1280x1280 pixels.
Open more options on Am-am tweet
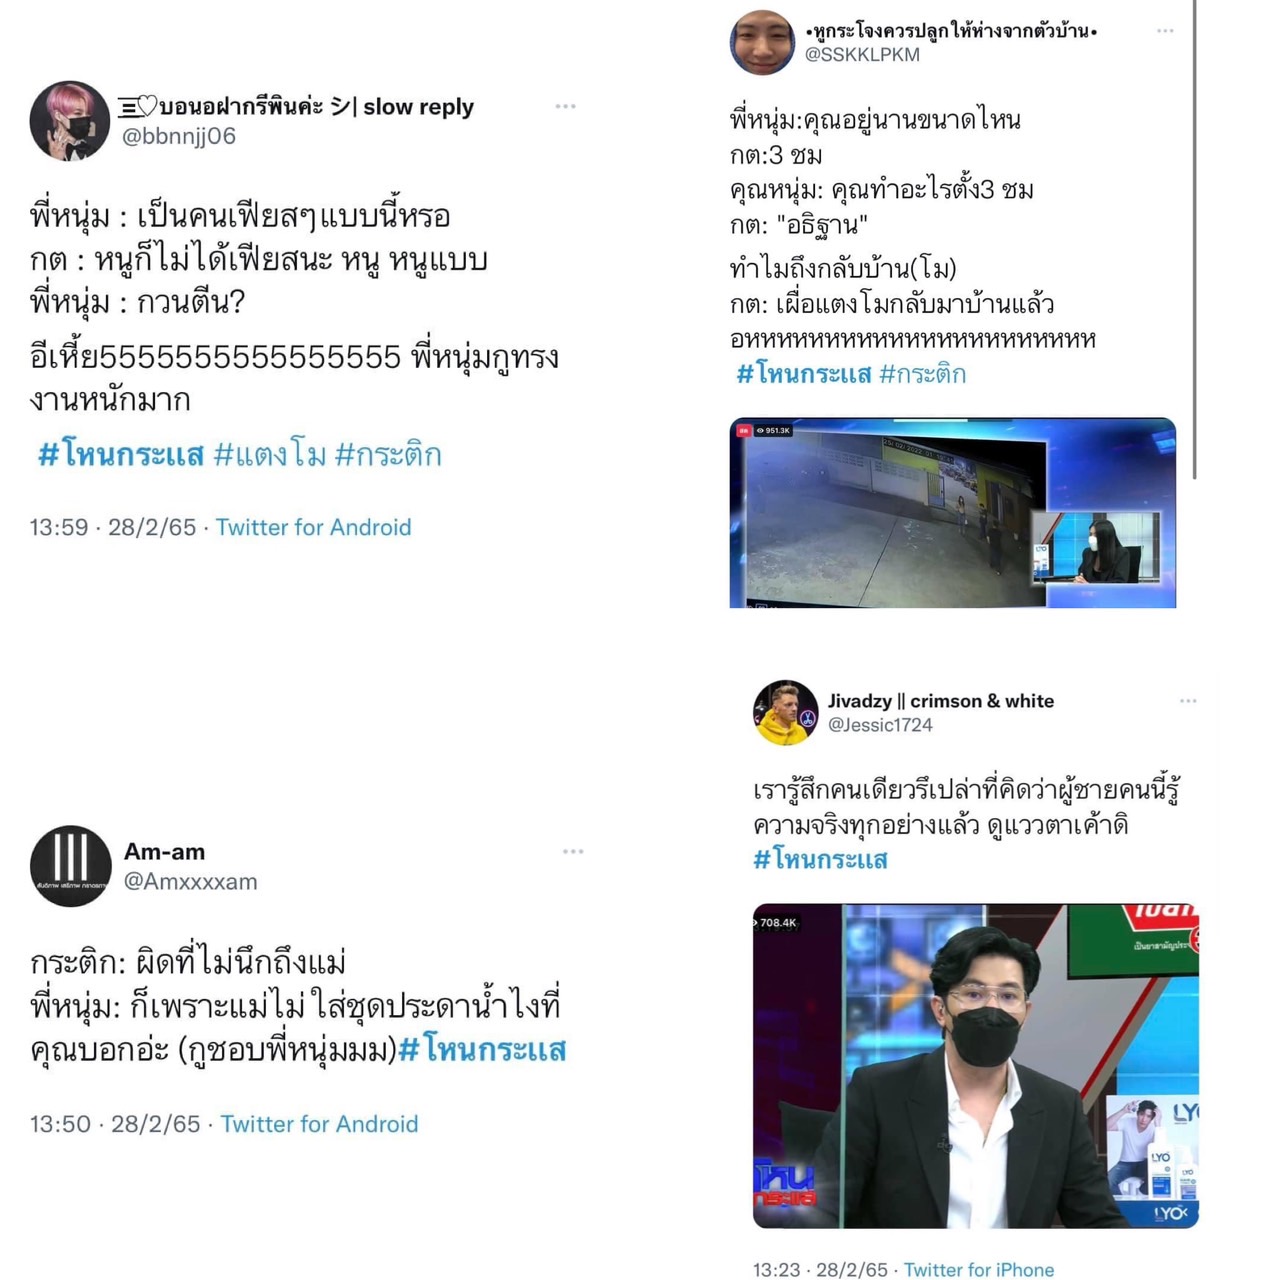tap(573, 852)
